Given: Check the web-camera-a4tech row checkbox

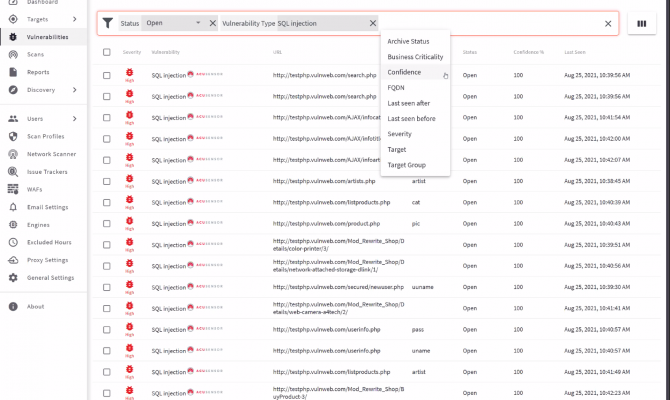Looking at the screenshot, I should [x=106, y=308].
